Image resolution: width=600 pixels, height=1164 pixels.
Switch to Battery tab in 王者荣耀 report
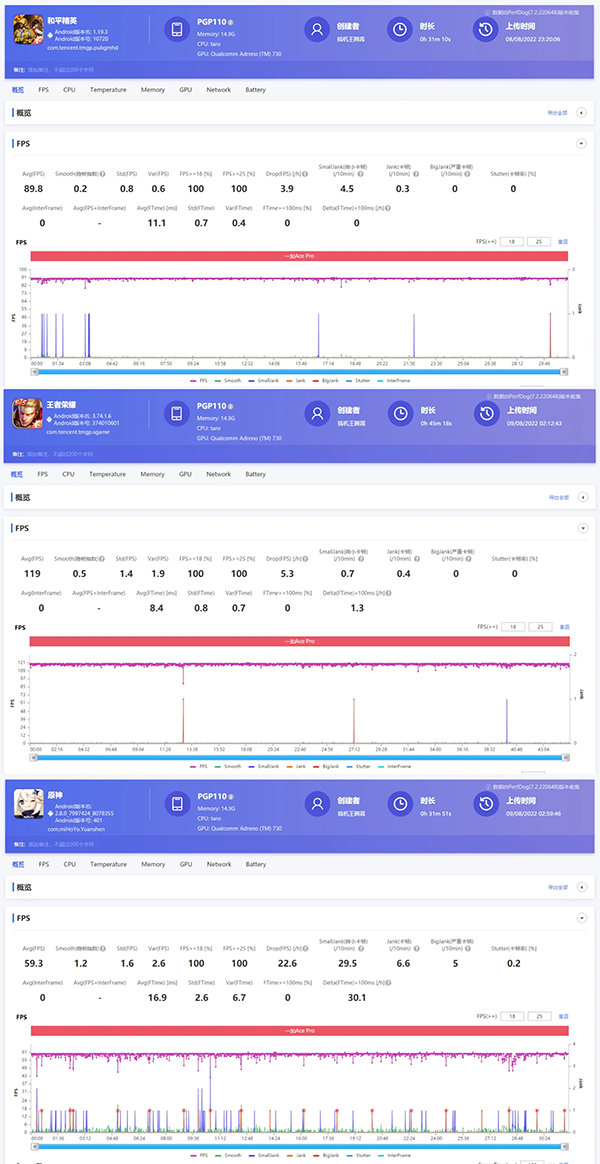coord(256,474)
